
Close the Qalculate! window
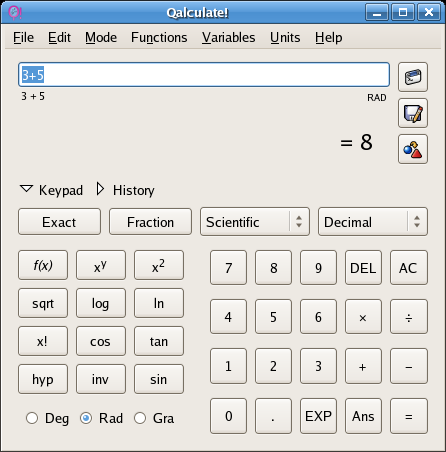tap(429, 12)
